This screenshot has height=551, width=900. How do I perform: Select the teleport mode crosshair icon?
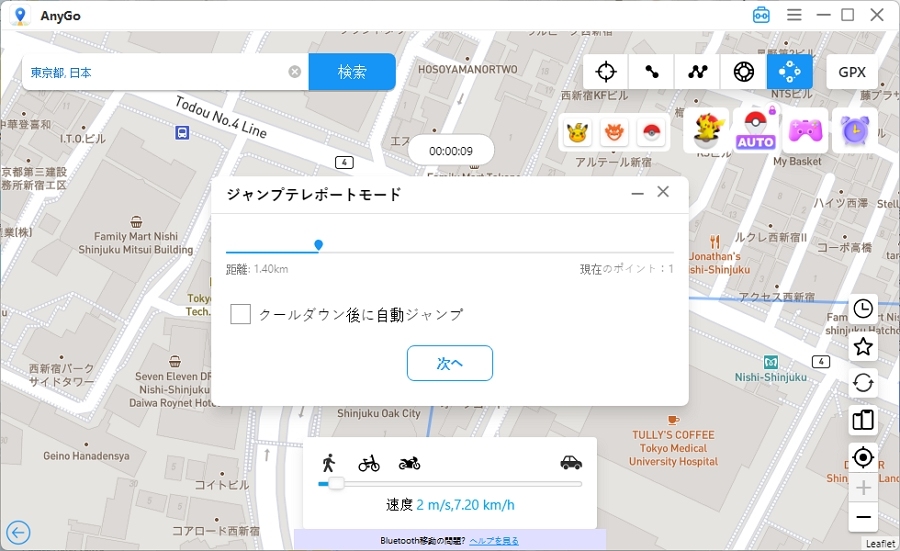tap(605, 72)
